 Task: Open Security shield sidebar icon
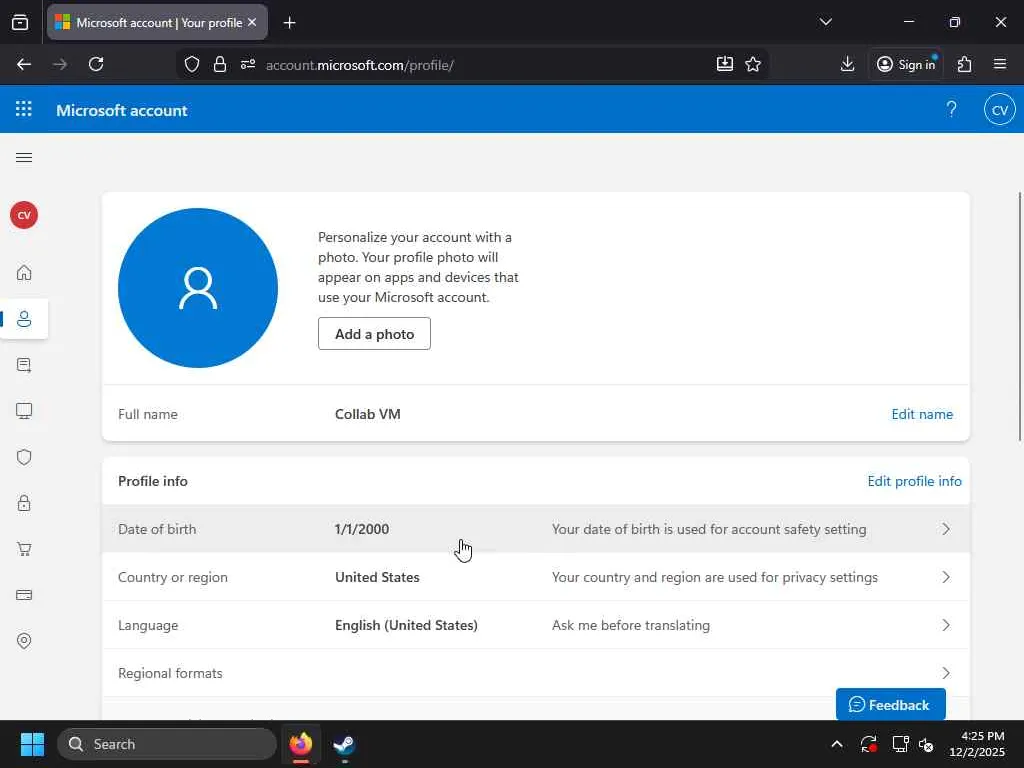(24, 457)
